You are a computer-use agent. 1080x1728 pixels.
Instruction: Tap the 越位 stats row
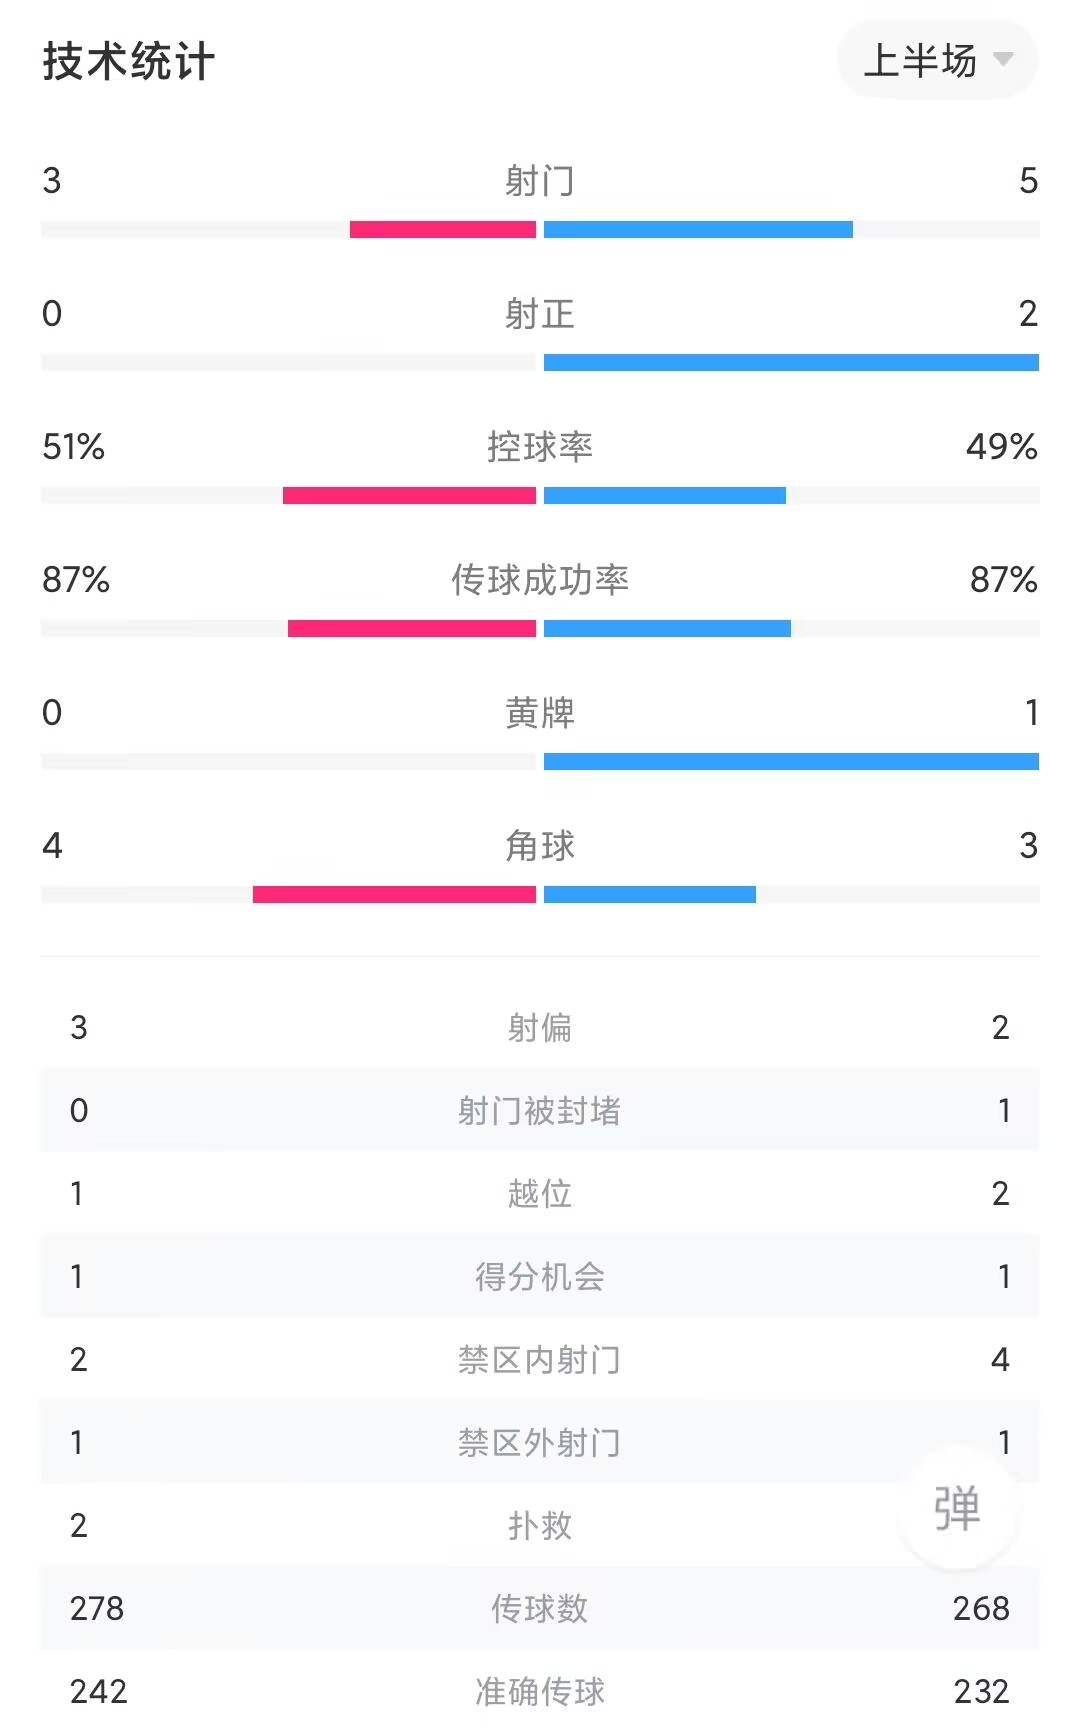click(540, 1193)
